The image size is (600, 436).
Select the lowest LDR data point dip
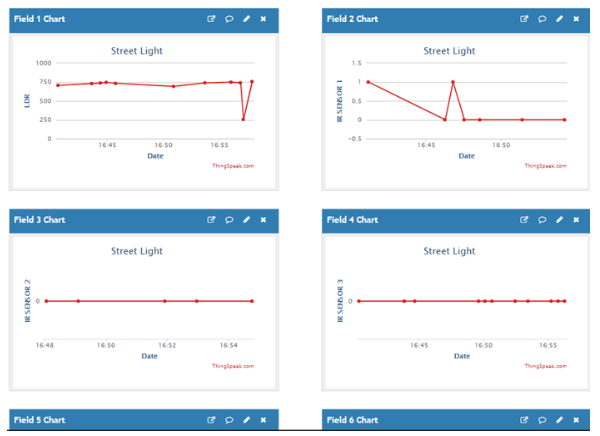pyautogui.click(x=243, y=120)
